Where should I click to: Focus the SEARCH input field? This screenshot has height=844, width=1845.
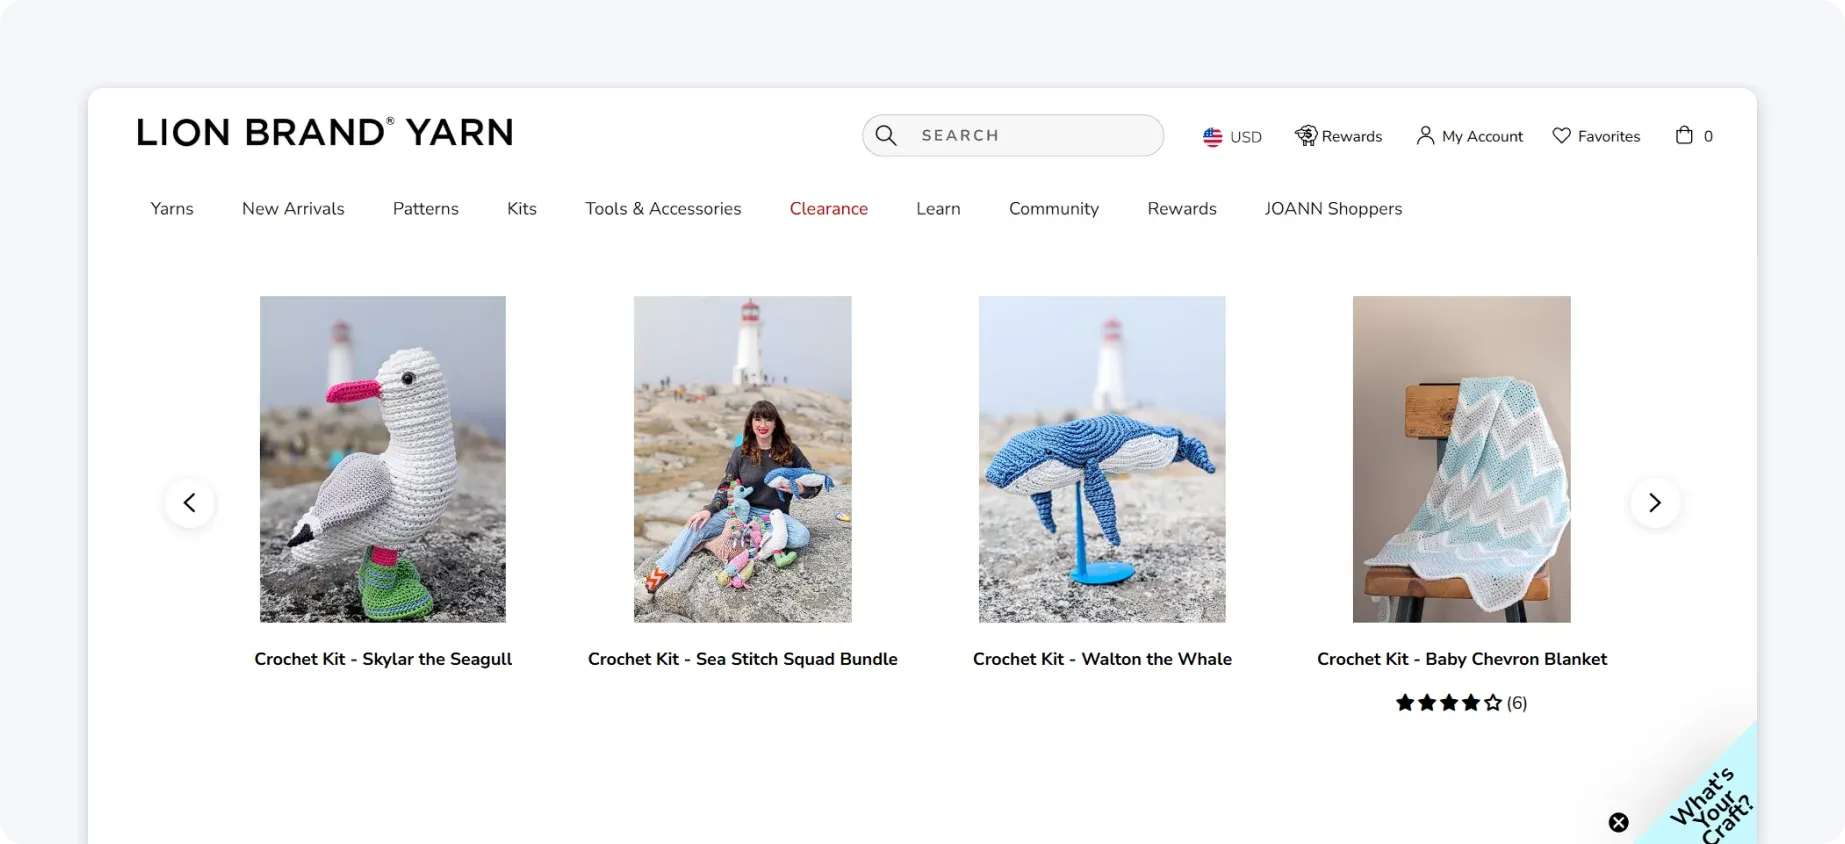(x=1013, y=135)
